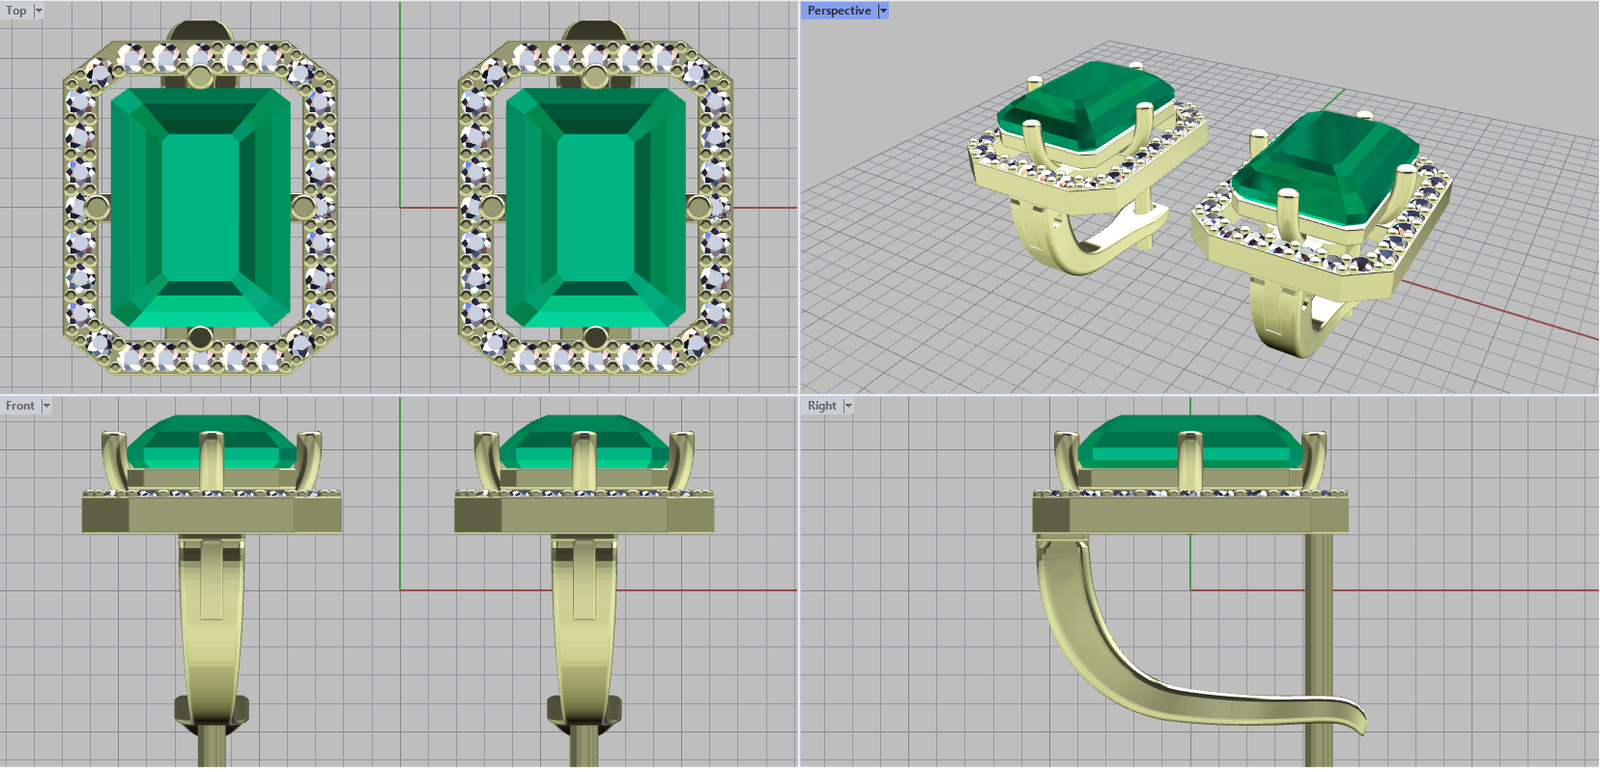Activate the Top viewport title label
This screenshot has height=772, width=1600.
click(16, 11)
